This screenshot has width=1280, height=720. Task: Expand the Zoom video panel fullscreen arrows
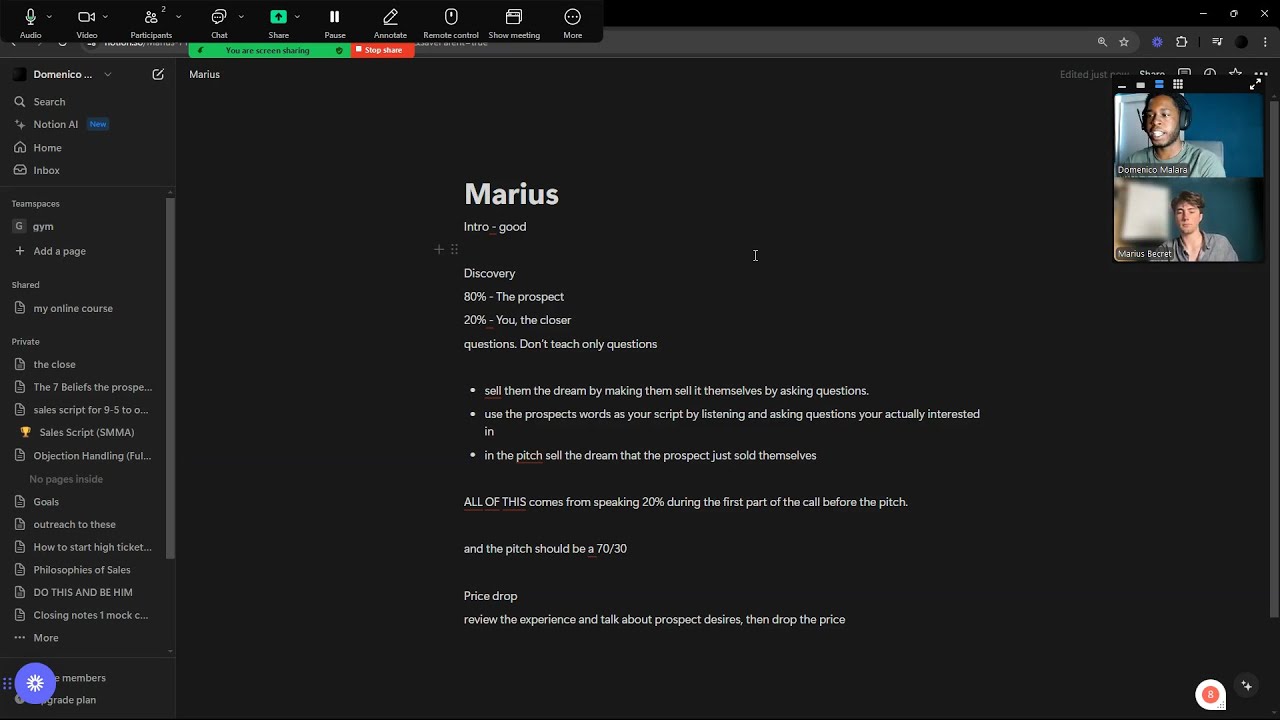[x=1255, y=85]
